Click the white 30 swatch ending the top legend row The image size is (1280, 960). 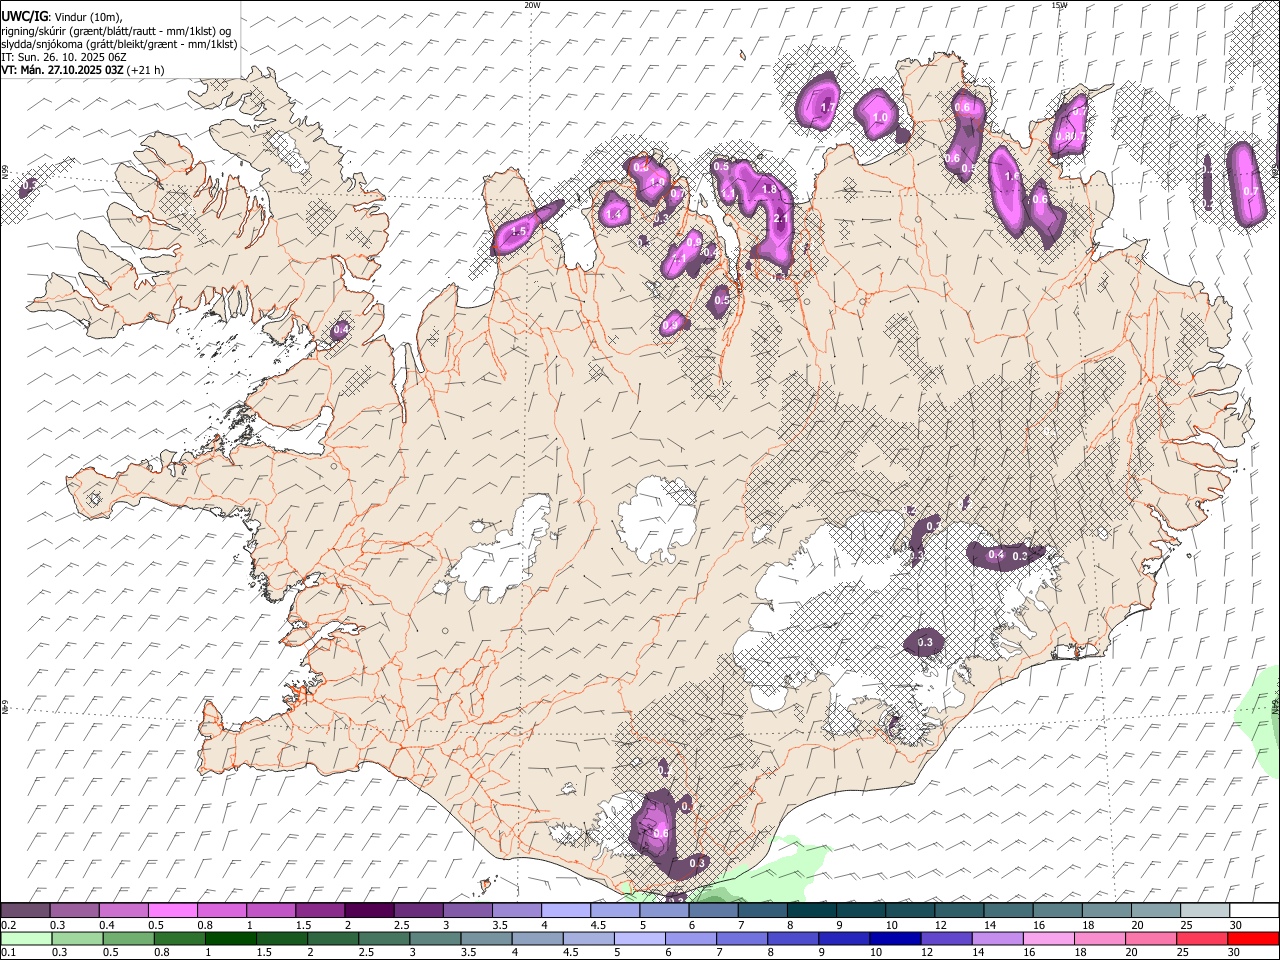[x=1254, y=911]
